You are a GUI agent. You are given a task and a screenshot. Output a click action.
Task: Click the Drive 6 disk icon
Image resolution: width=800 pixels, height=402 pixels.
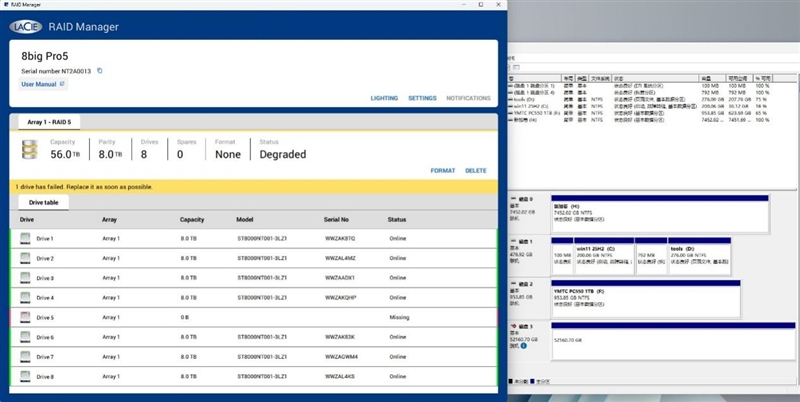[25, 337]
